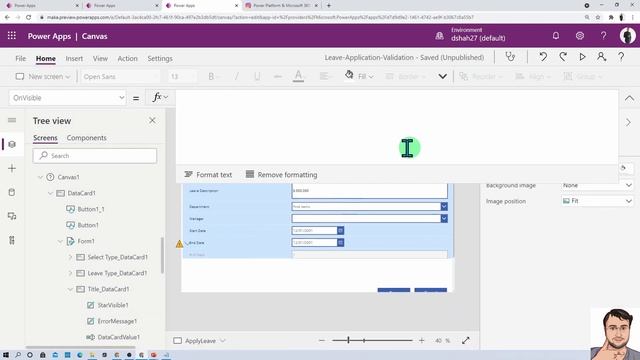Open the help question mark in purple header
640x360 pixels.
(x=603, y=36)
